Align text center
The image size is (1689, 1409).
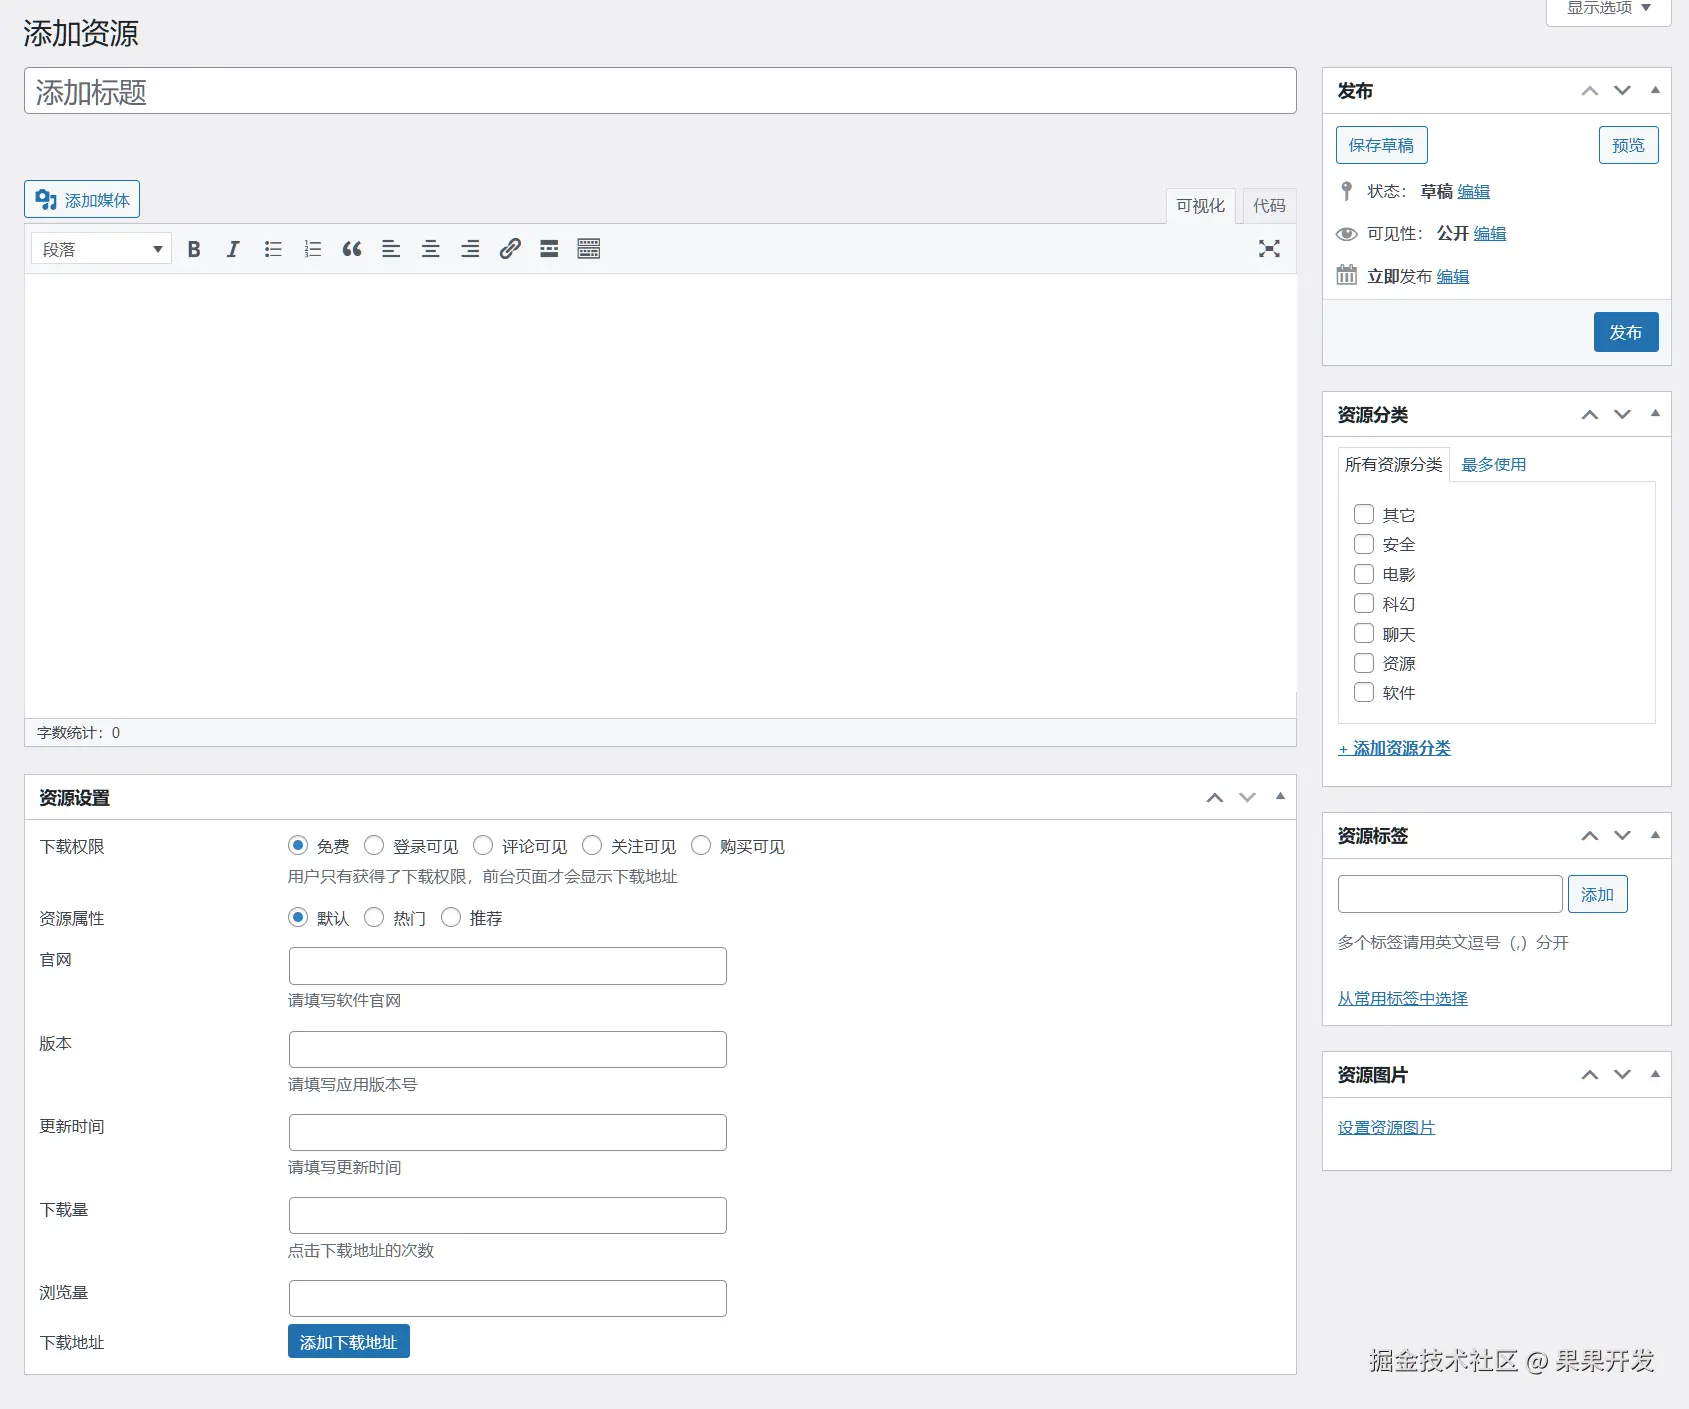pos(431,249)
